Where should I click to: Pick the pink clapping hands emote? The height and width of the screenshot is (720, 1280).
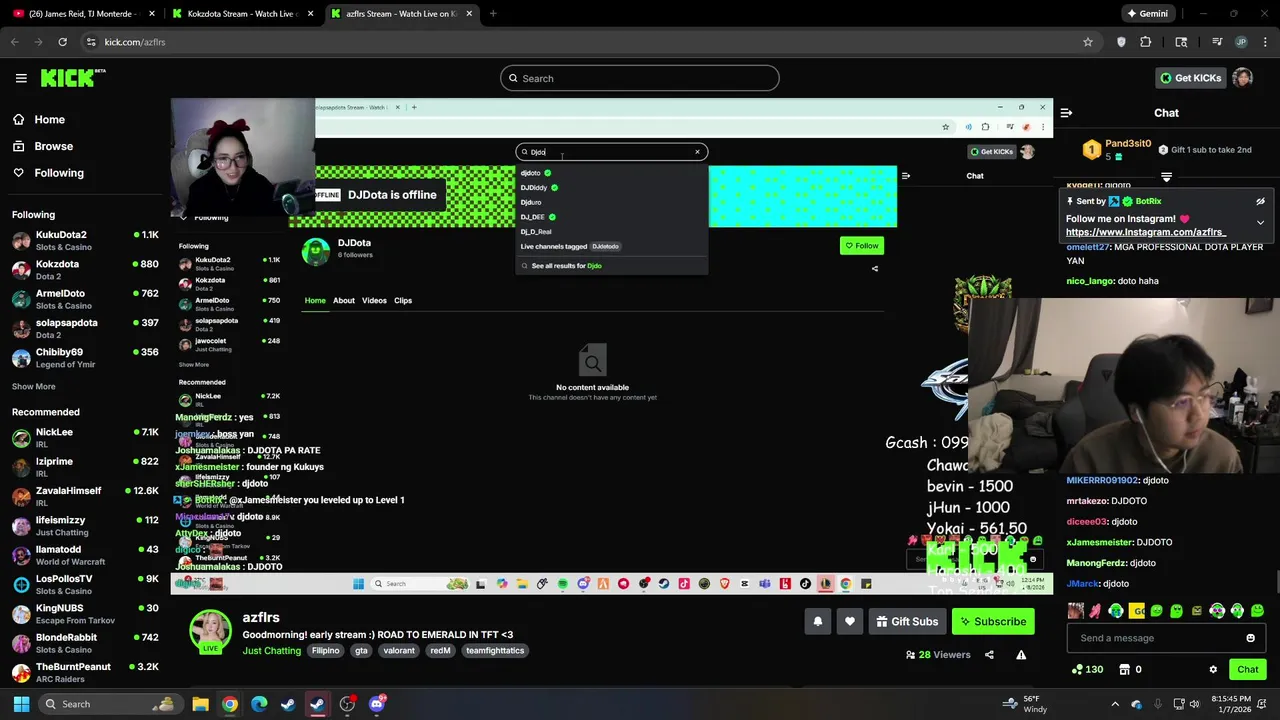point(1096,610)
